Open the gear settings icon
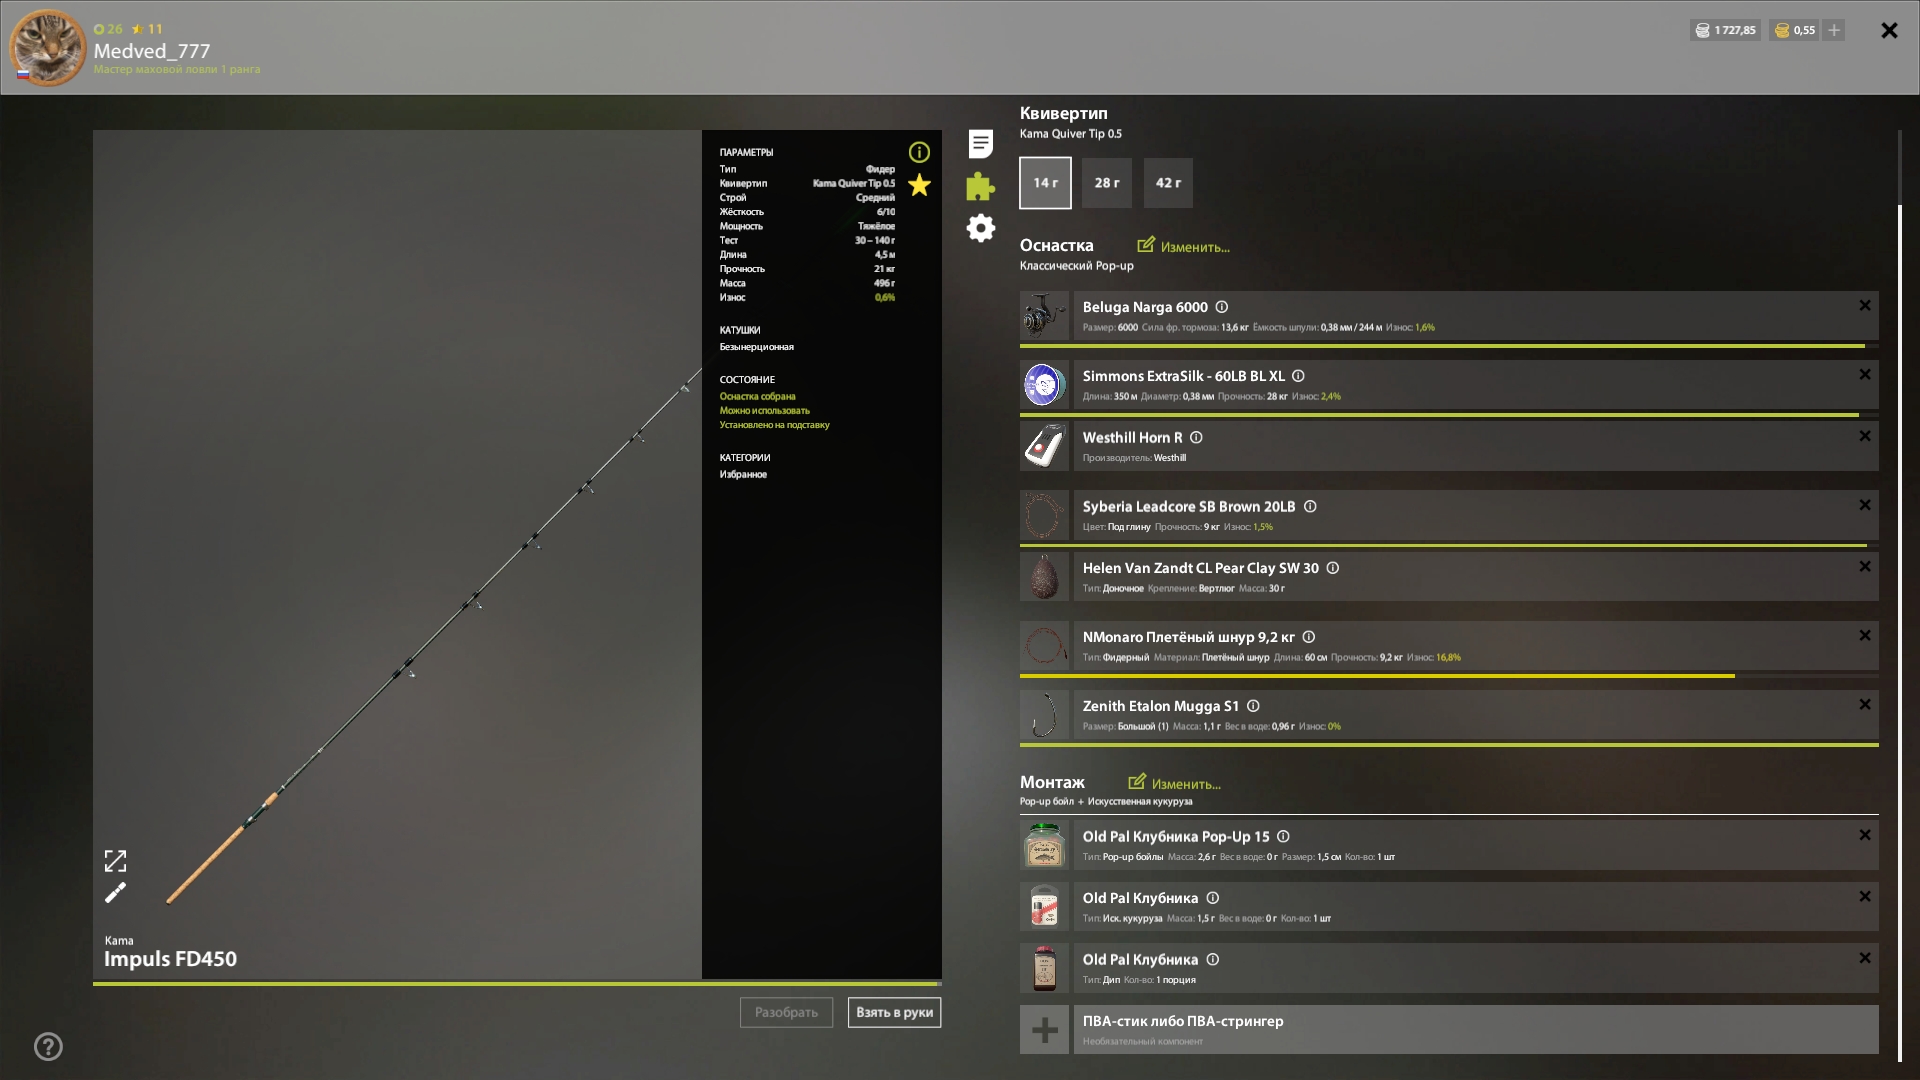 [980, 228]
